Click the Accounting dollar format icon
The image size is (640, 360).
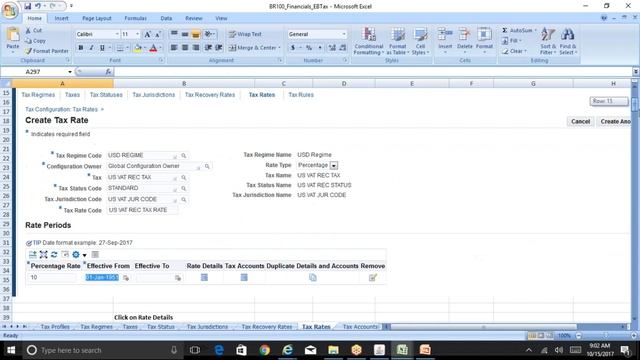click(293, 48)
